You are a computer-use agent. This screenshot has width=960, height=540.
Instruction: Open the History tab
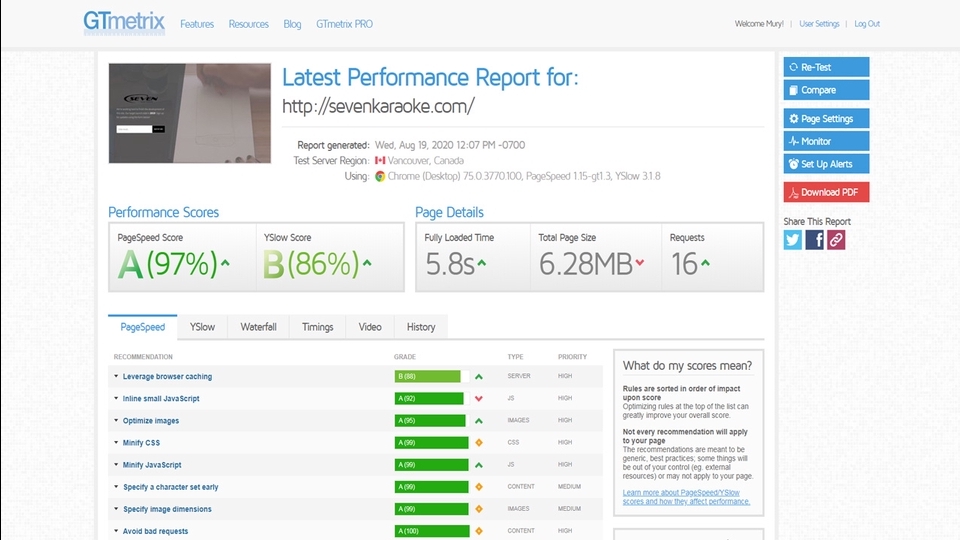421,327
